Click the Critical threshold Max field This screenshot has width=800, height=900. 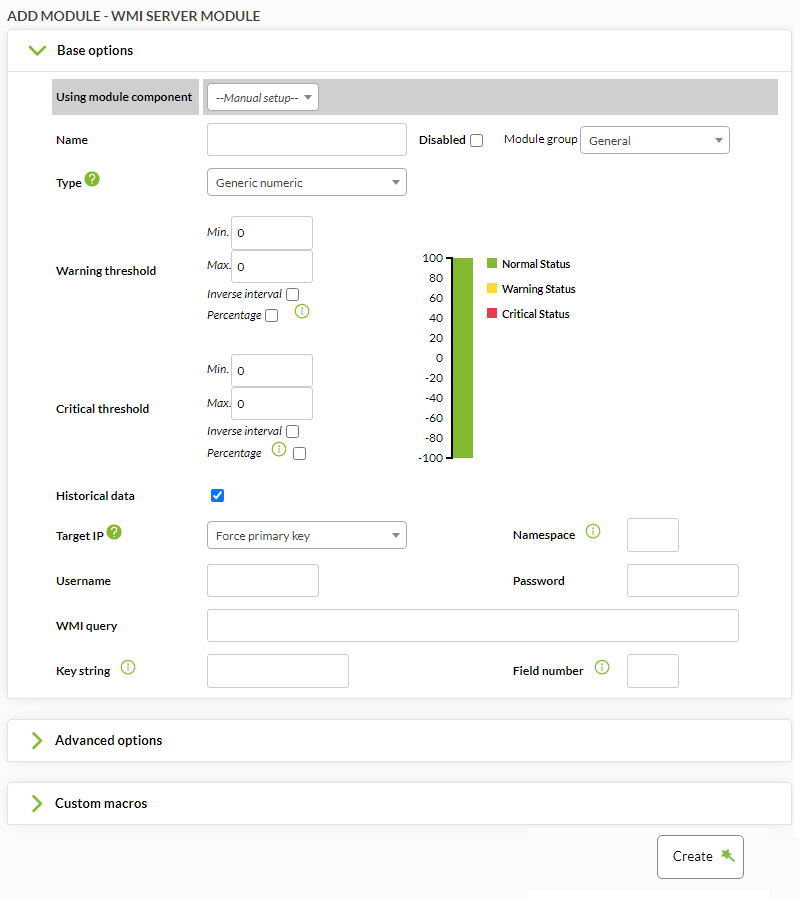pos(272,404)
